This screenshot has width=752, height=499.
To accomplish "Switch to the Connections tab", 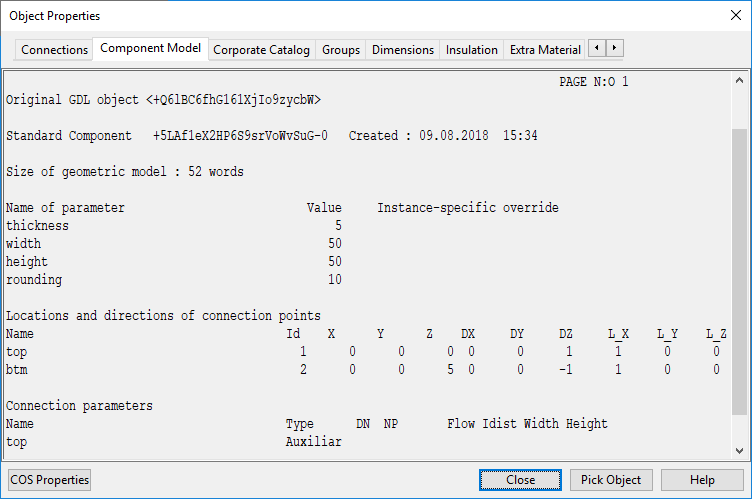I will pyautogui.click(x=54, y=49).
